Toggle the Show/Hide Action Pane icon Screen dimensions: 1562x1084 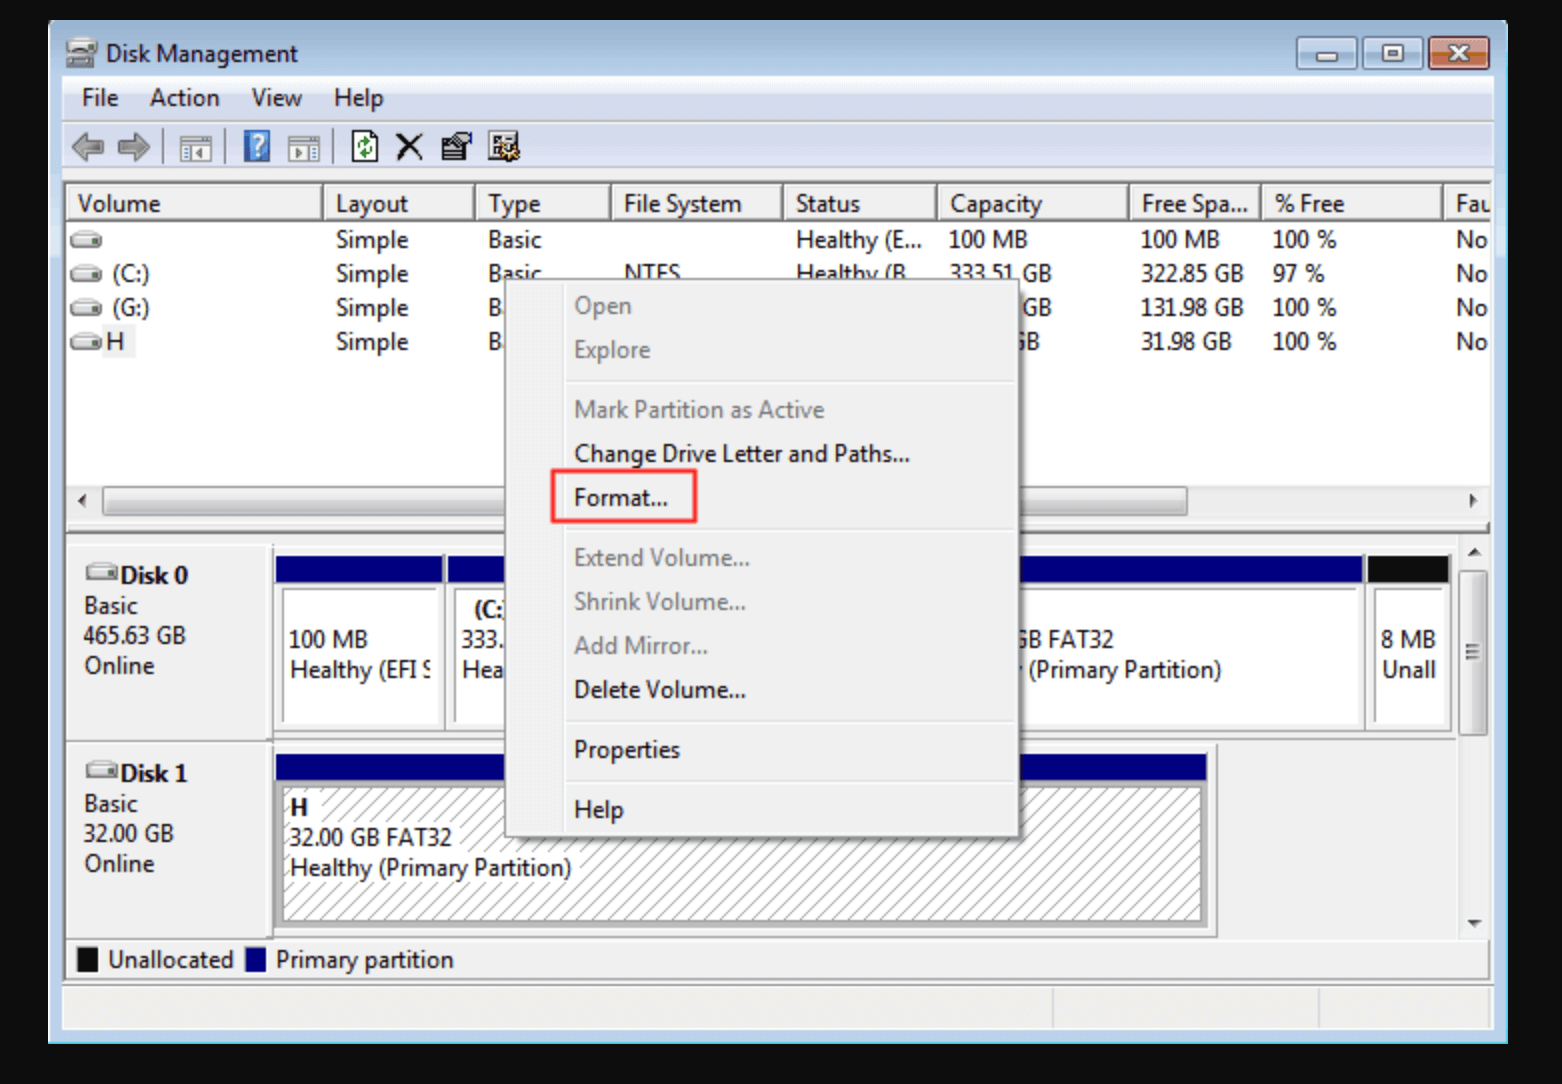[x=303, y=146]
